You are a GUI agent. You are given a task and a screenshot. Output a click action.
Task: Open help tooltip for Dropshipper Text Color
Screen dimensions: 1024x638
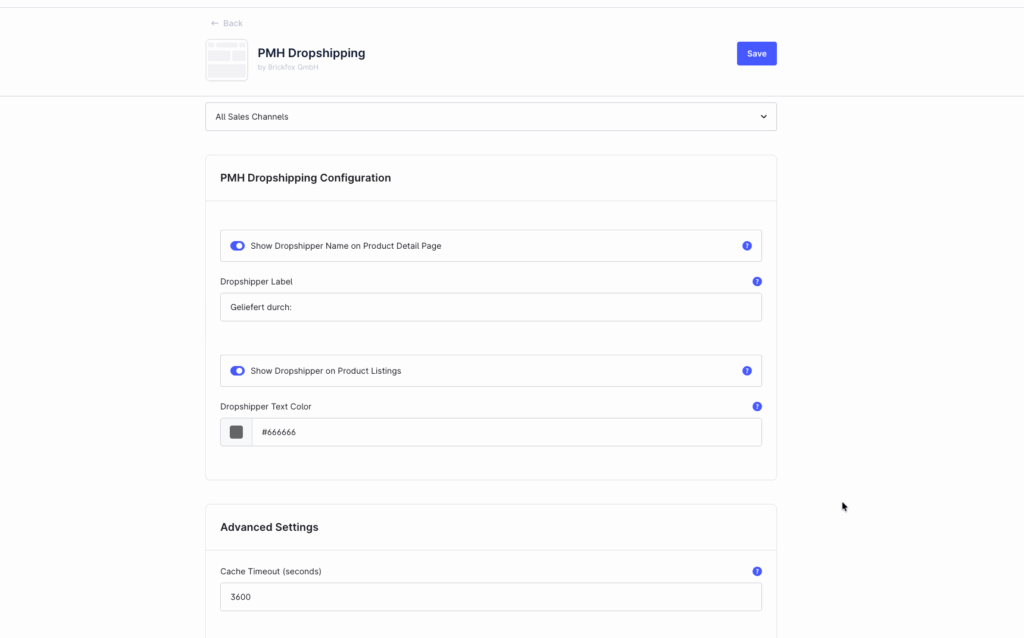coord(757,407)
